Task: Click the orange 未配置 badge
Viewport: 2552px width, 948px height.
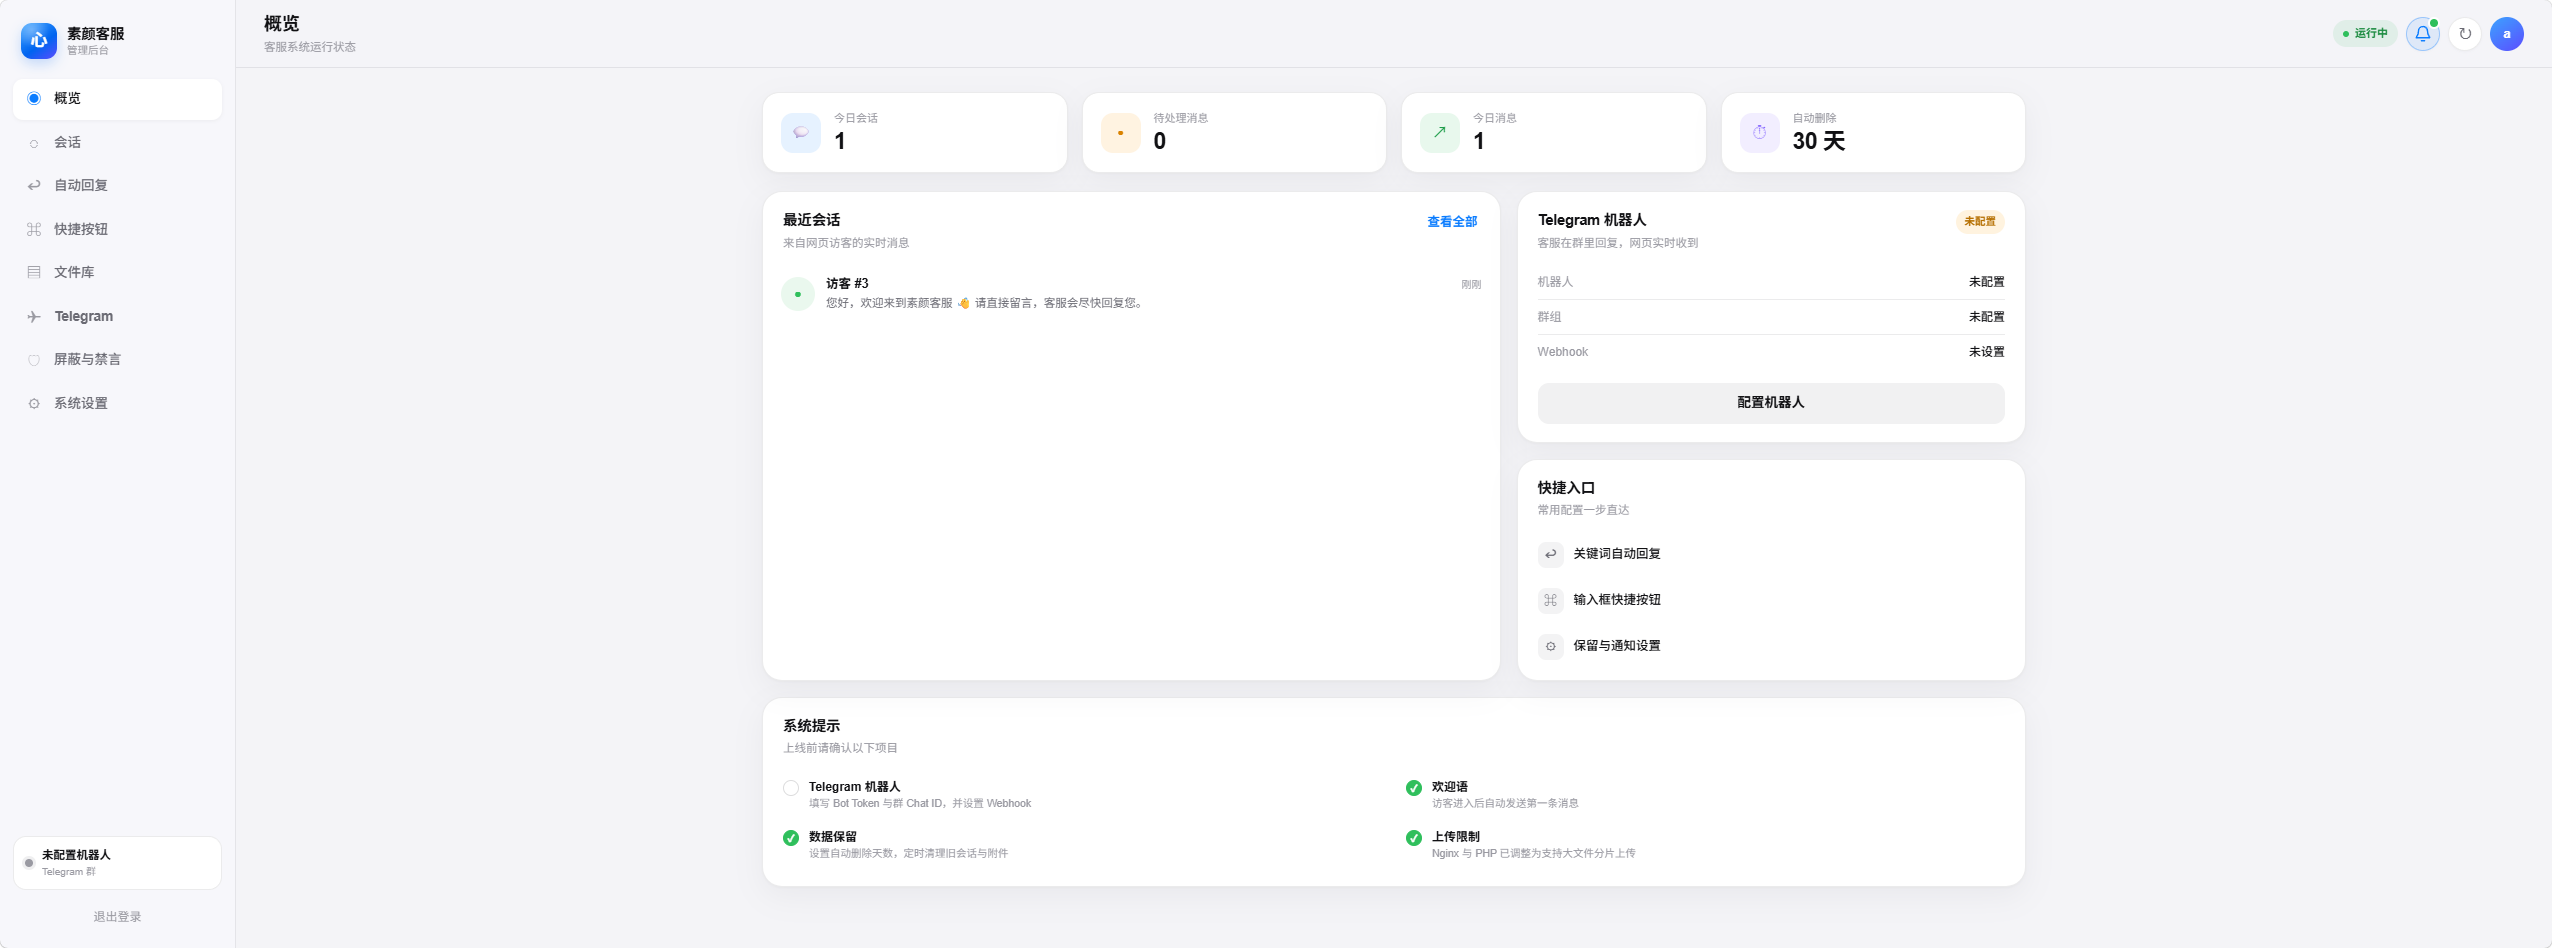Action: coord(1980,222)
